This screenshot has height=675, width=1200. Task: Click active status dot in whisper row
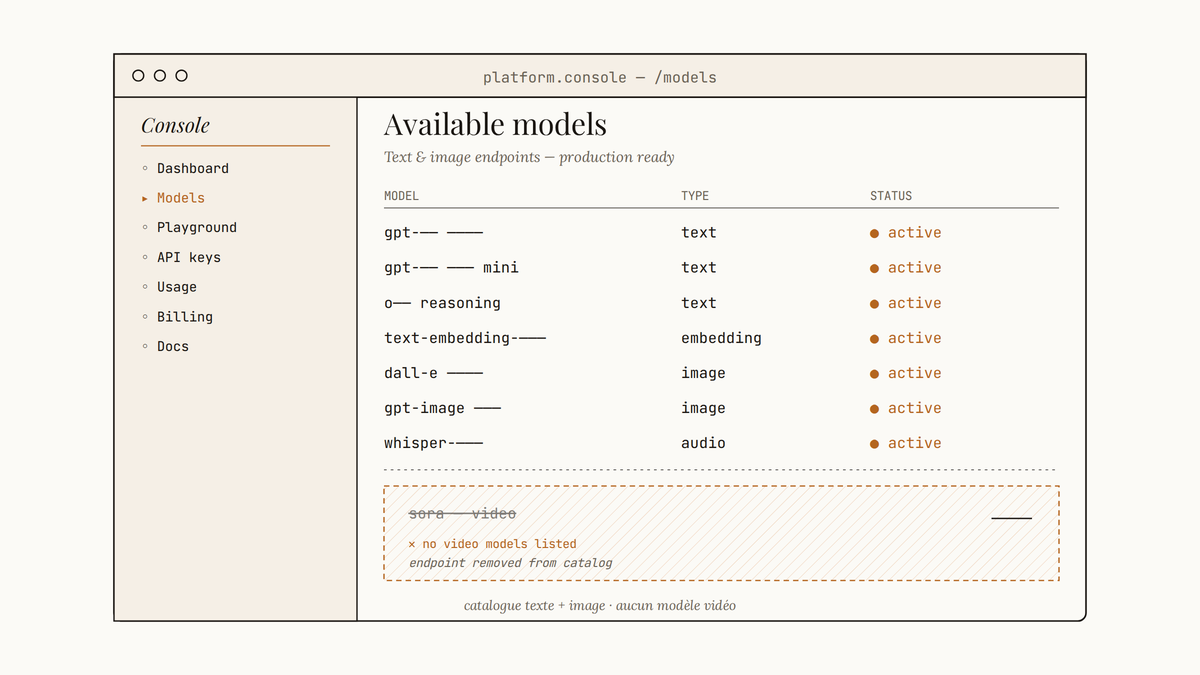pyautogui.click(x=875, y=444)
